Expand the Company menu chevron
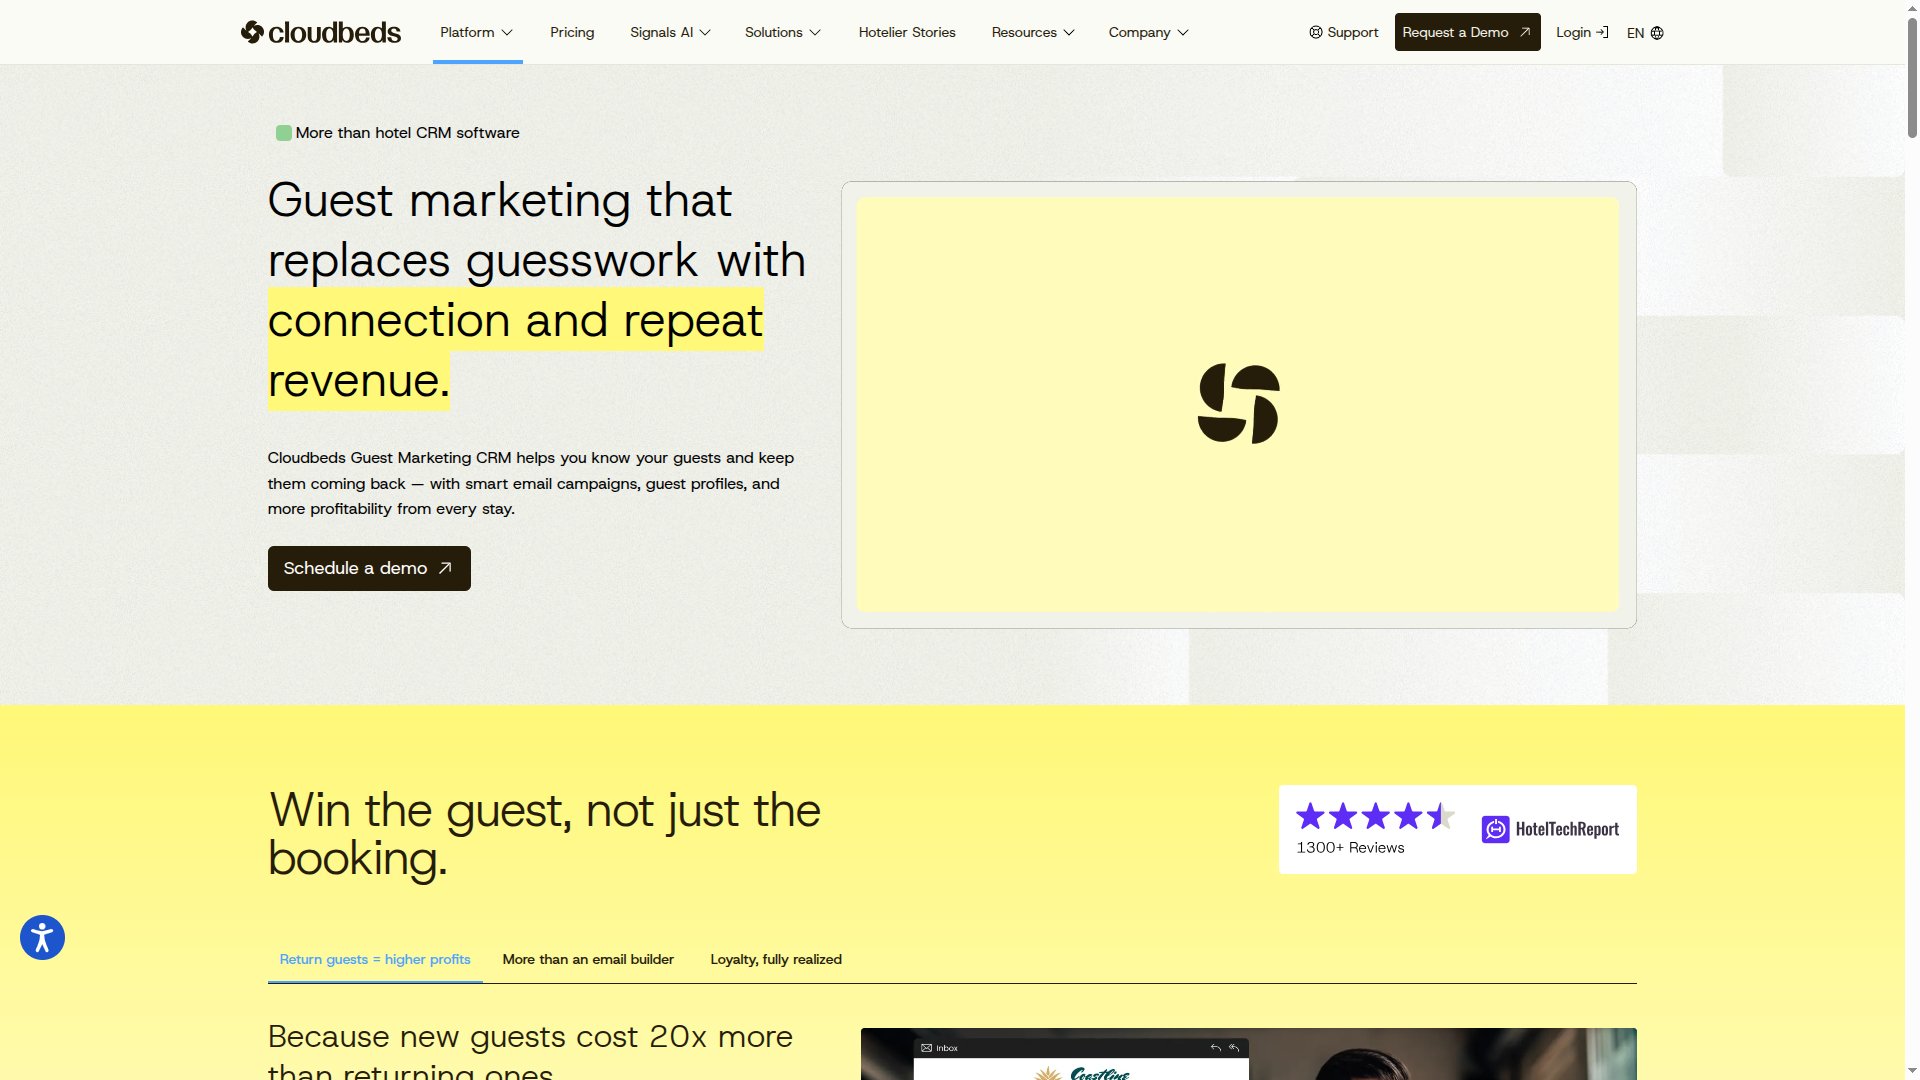 (1182, 32)
